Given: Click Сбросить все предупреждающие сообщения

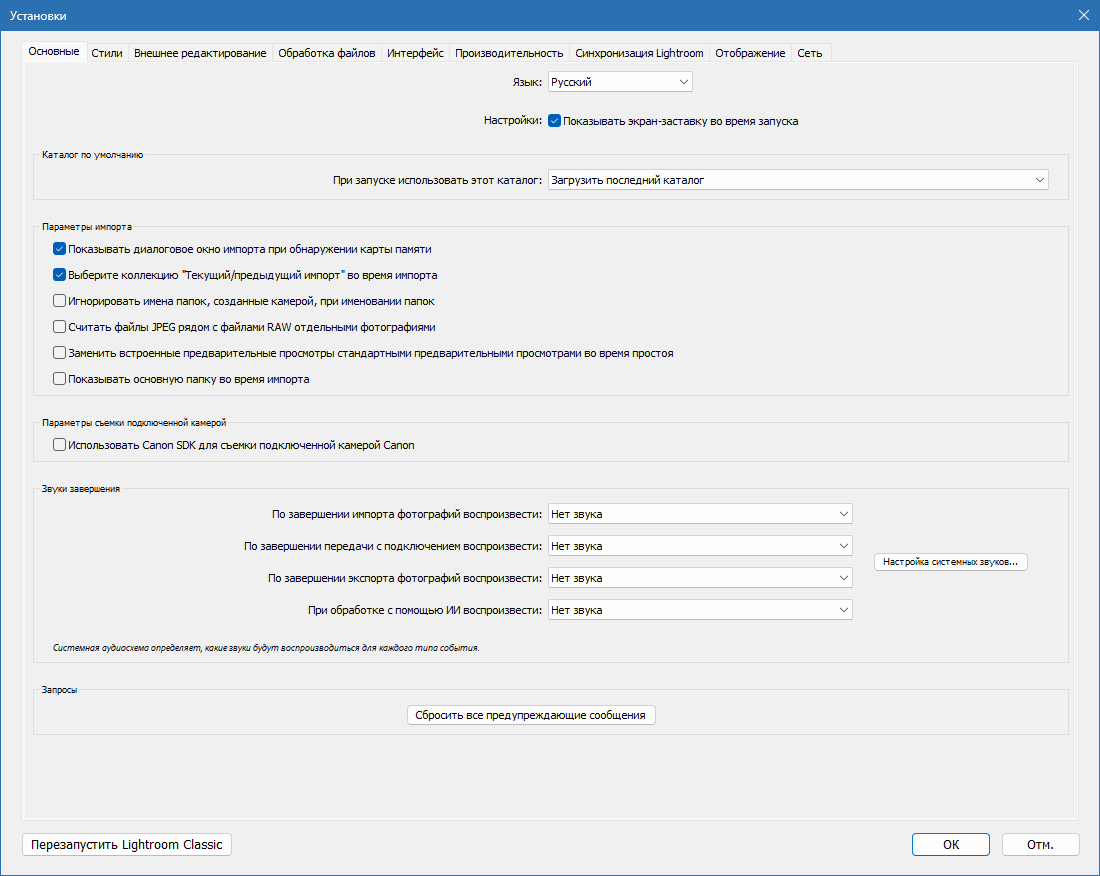Looking at the screenshot, I should (531, 715).
